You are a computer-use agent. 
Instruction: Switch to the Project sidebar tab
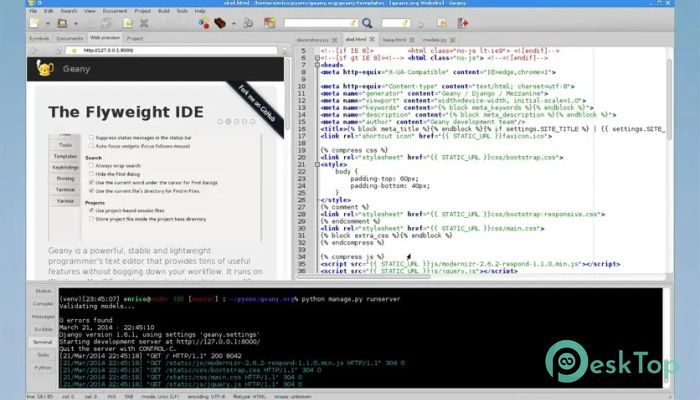(x=135, y=38)
